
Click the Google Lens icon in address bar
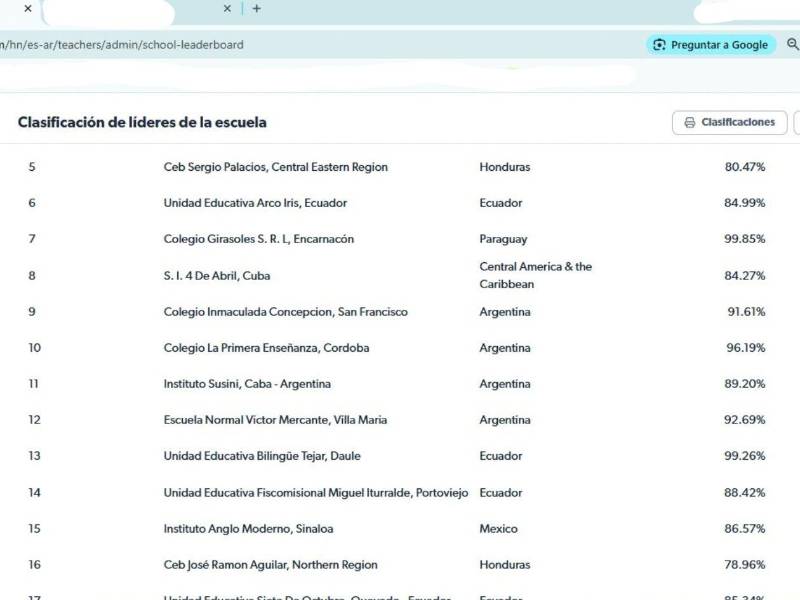coord(659,45)
